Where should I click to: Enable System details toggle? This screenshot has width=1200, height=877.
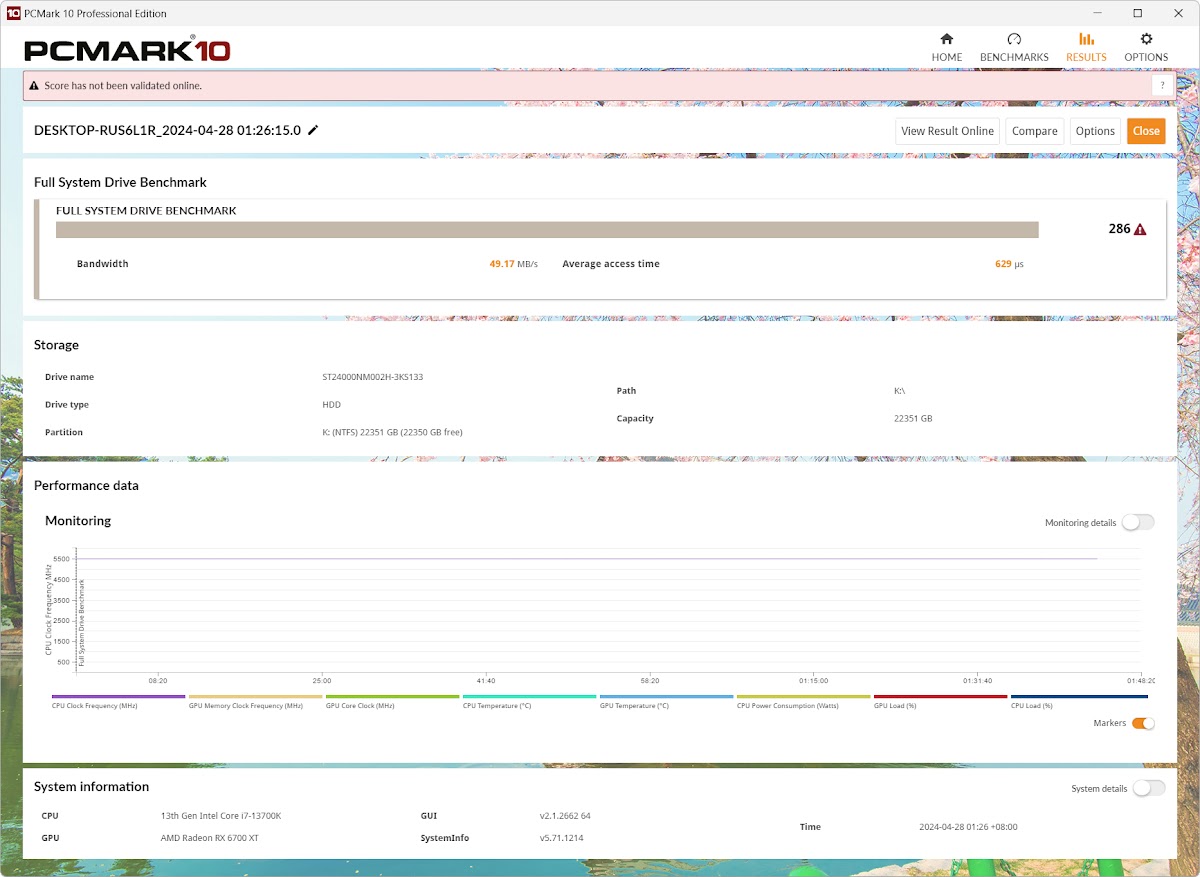[x=1149, y=788]
